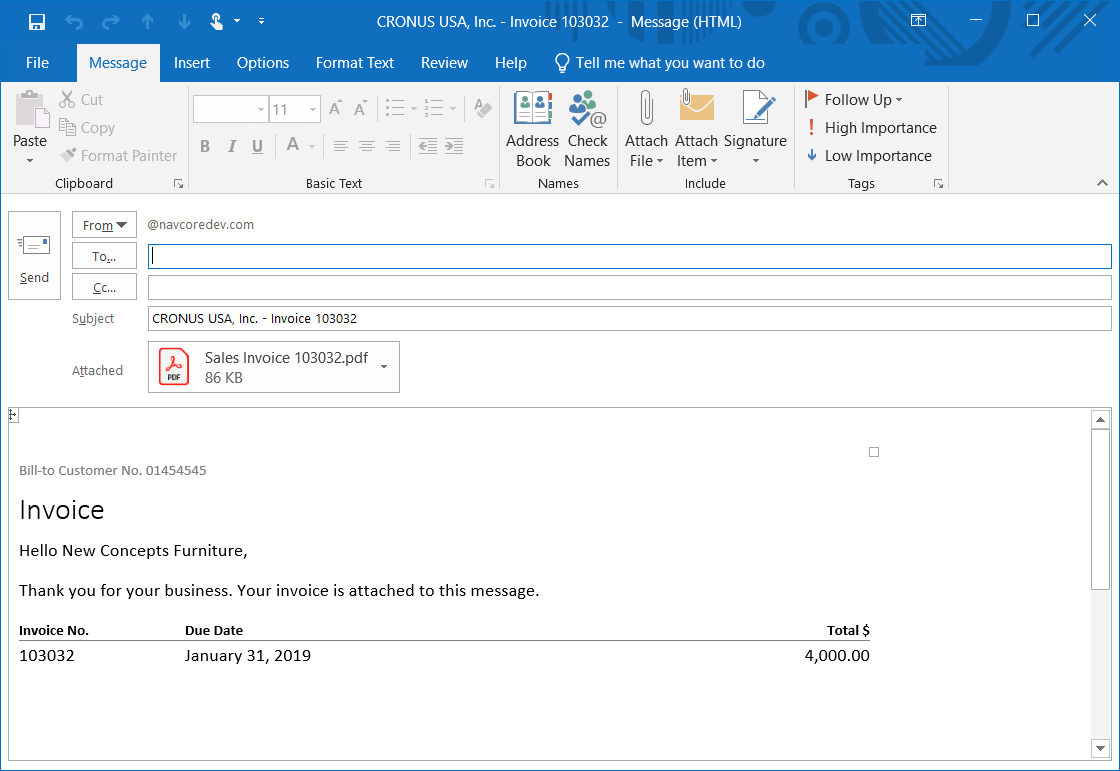Click the Save icon in title bar
Image resolution: width=1120 pixels, height=771 pixels.
[37, 21]
